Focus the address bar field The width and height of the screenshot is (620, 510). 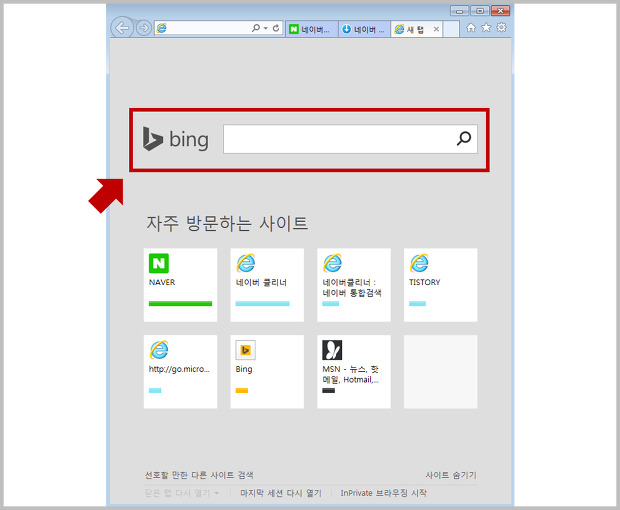[219, 28]
